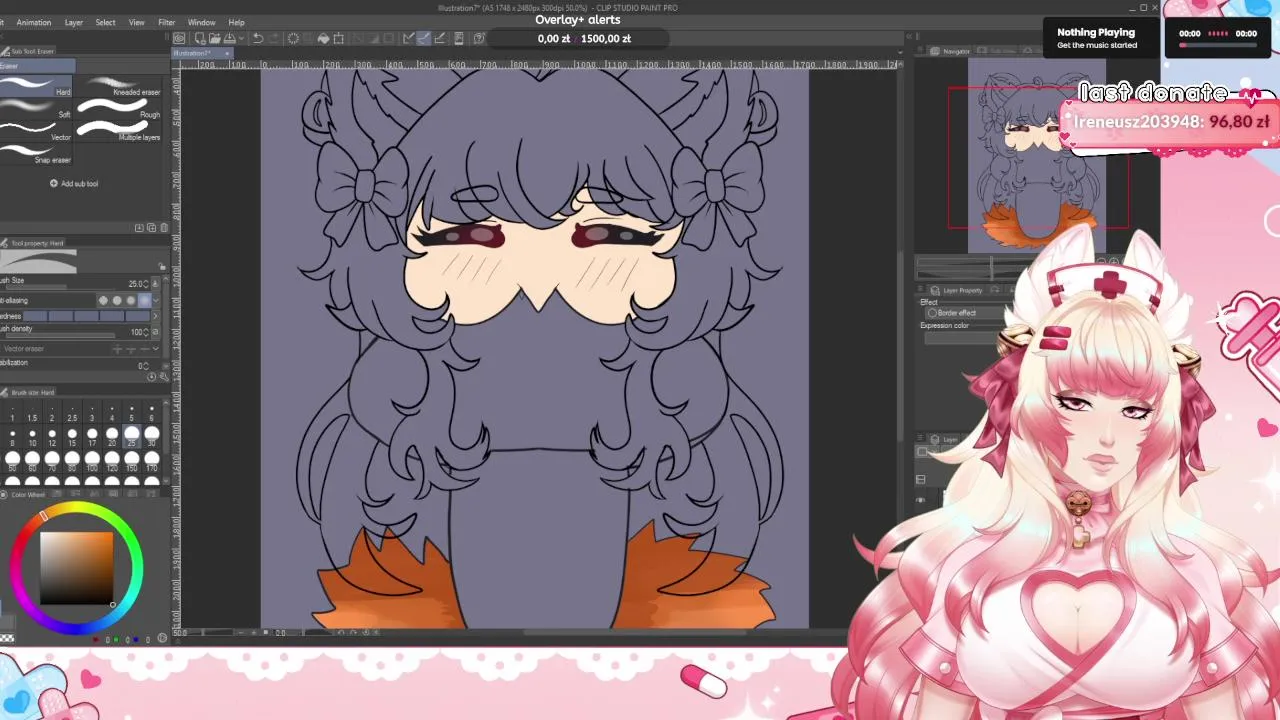This screenshot has width=1280, height=720.
Task: Toggle the first snap icon in the command bar
Action: tap(408, 39)
